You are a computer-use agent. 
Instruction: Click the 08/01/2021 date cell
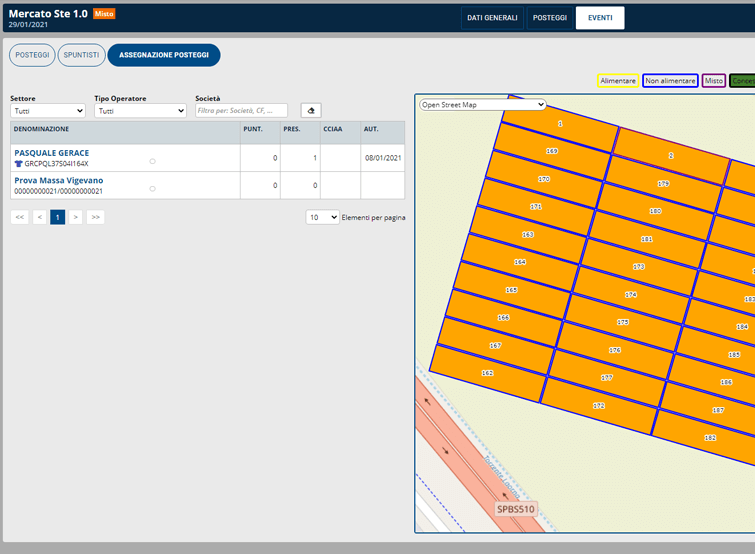tap(383, 158)
